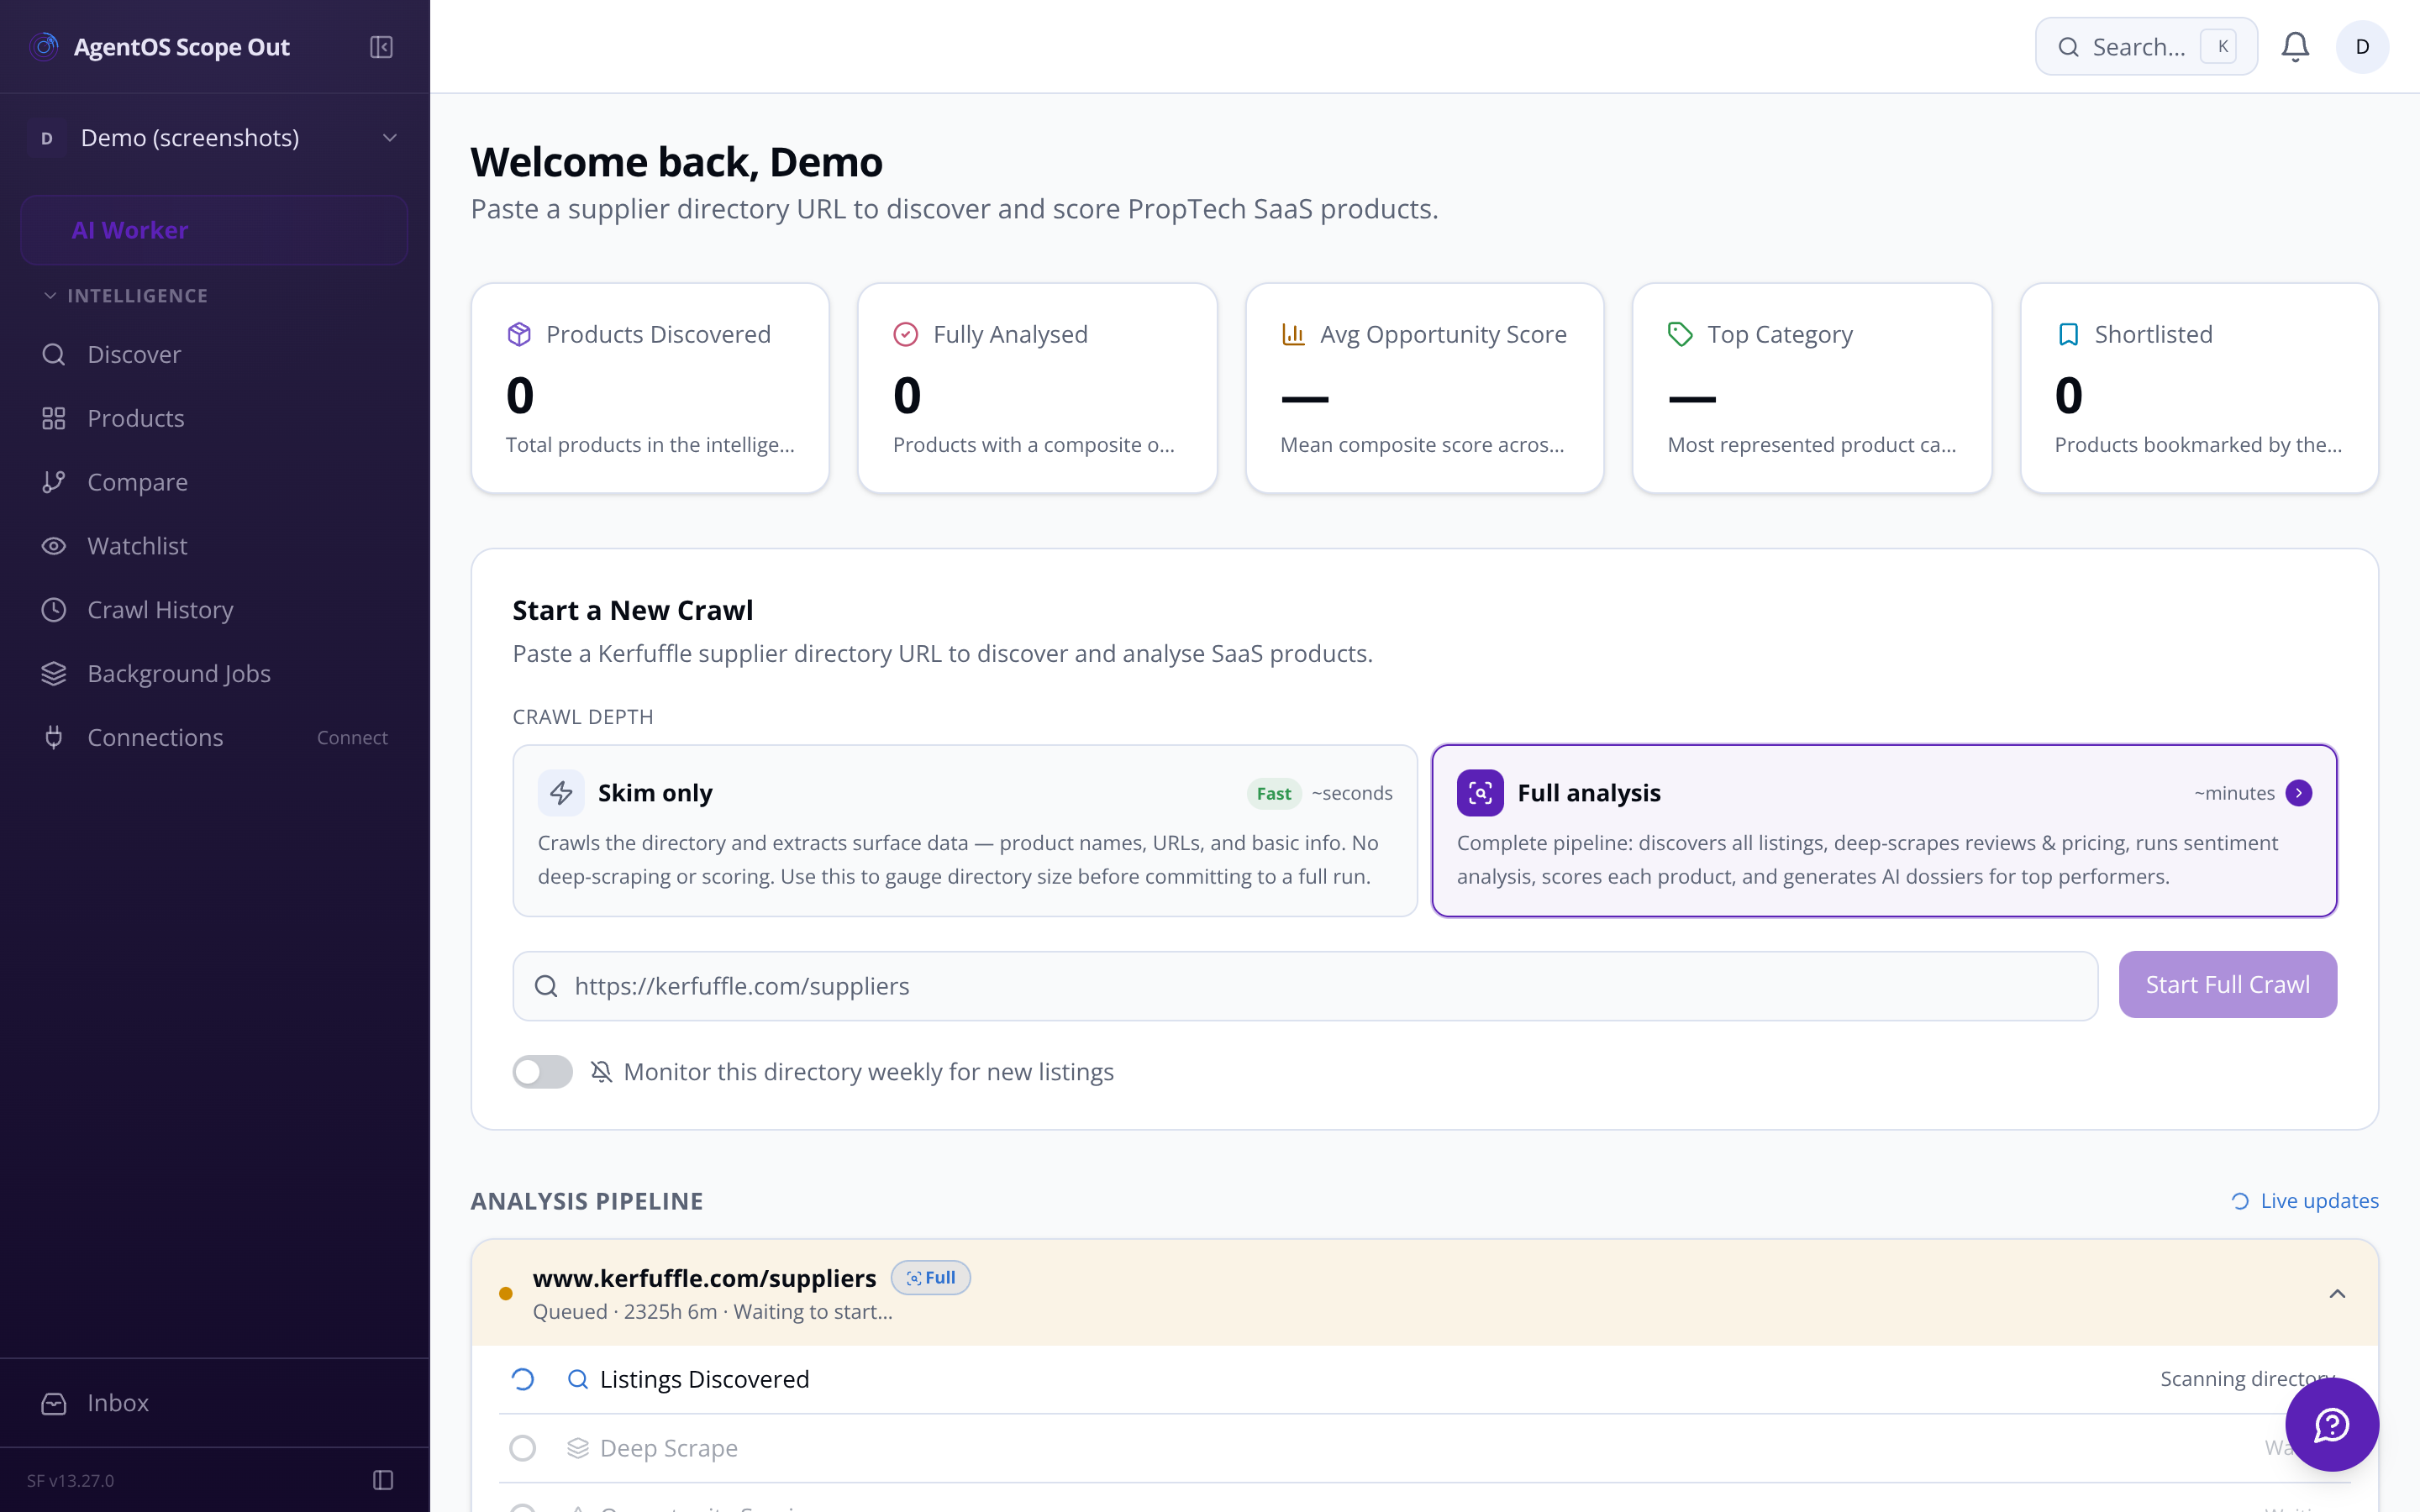Click the search icon in URL field
Viewport: 2420px width, 1512px height.
546,986
